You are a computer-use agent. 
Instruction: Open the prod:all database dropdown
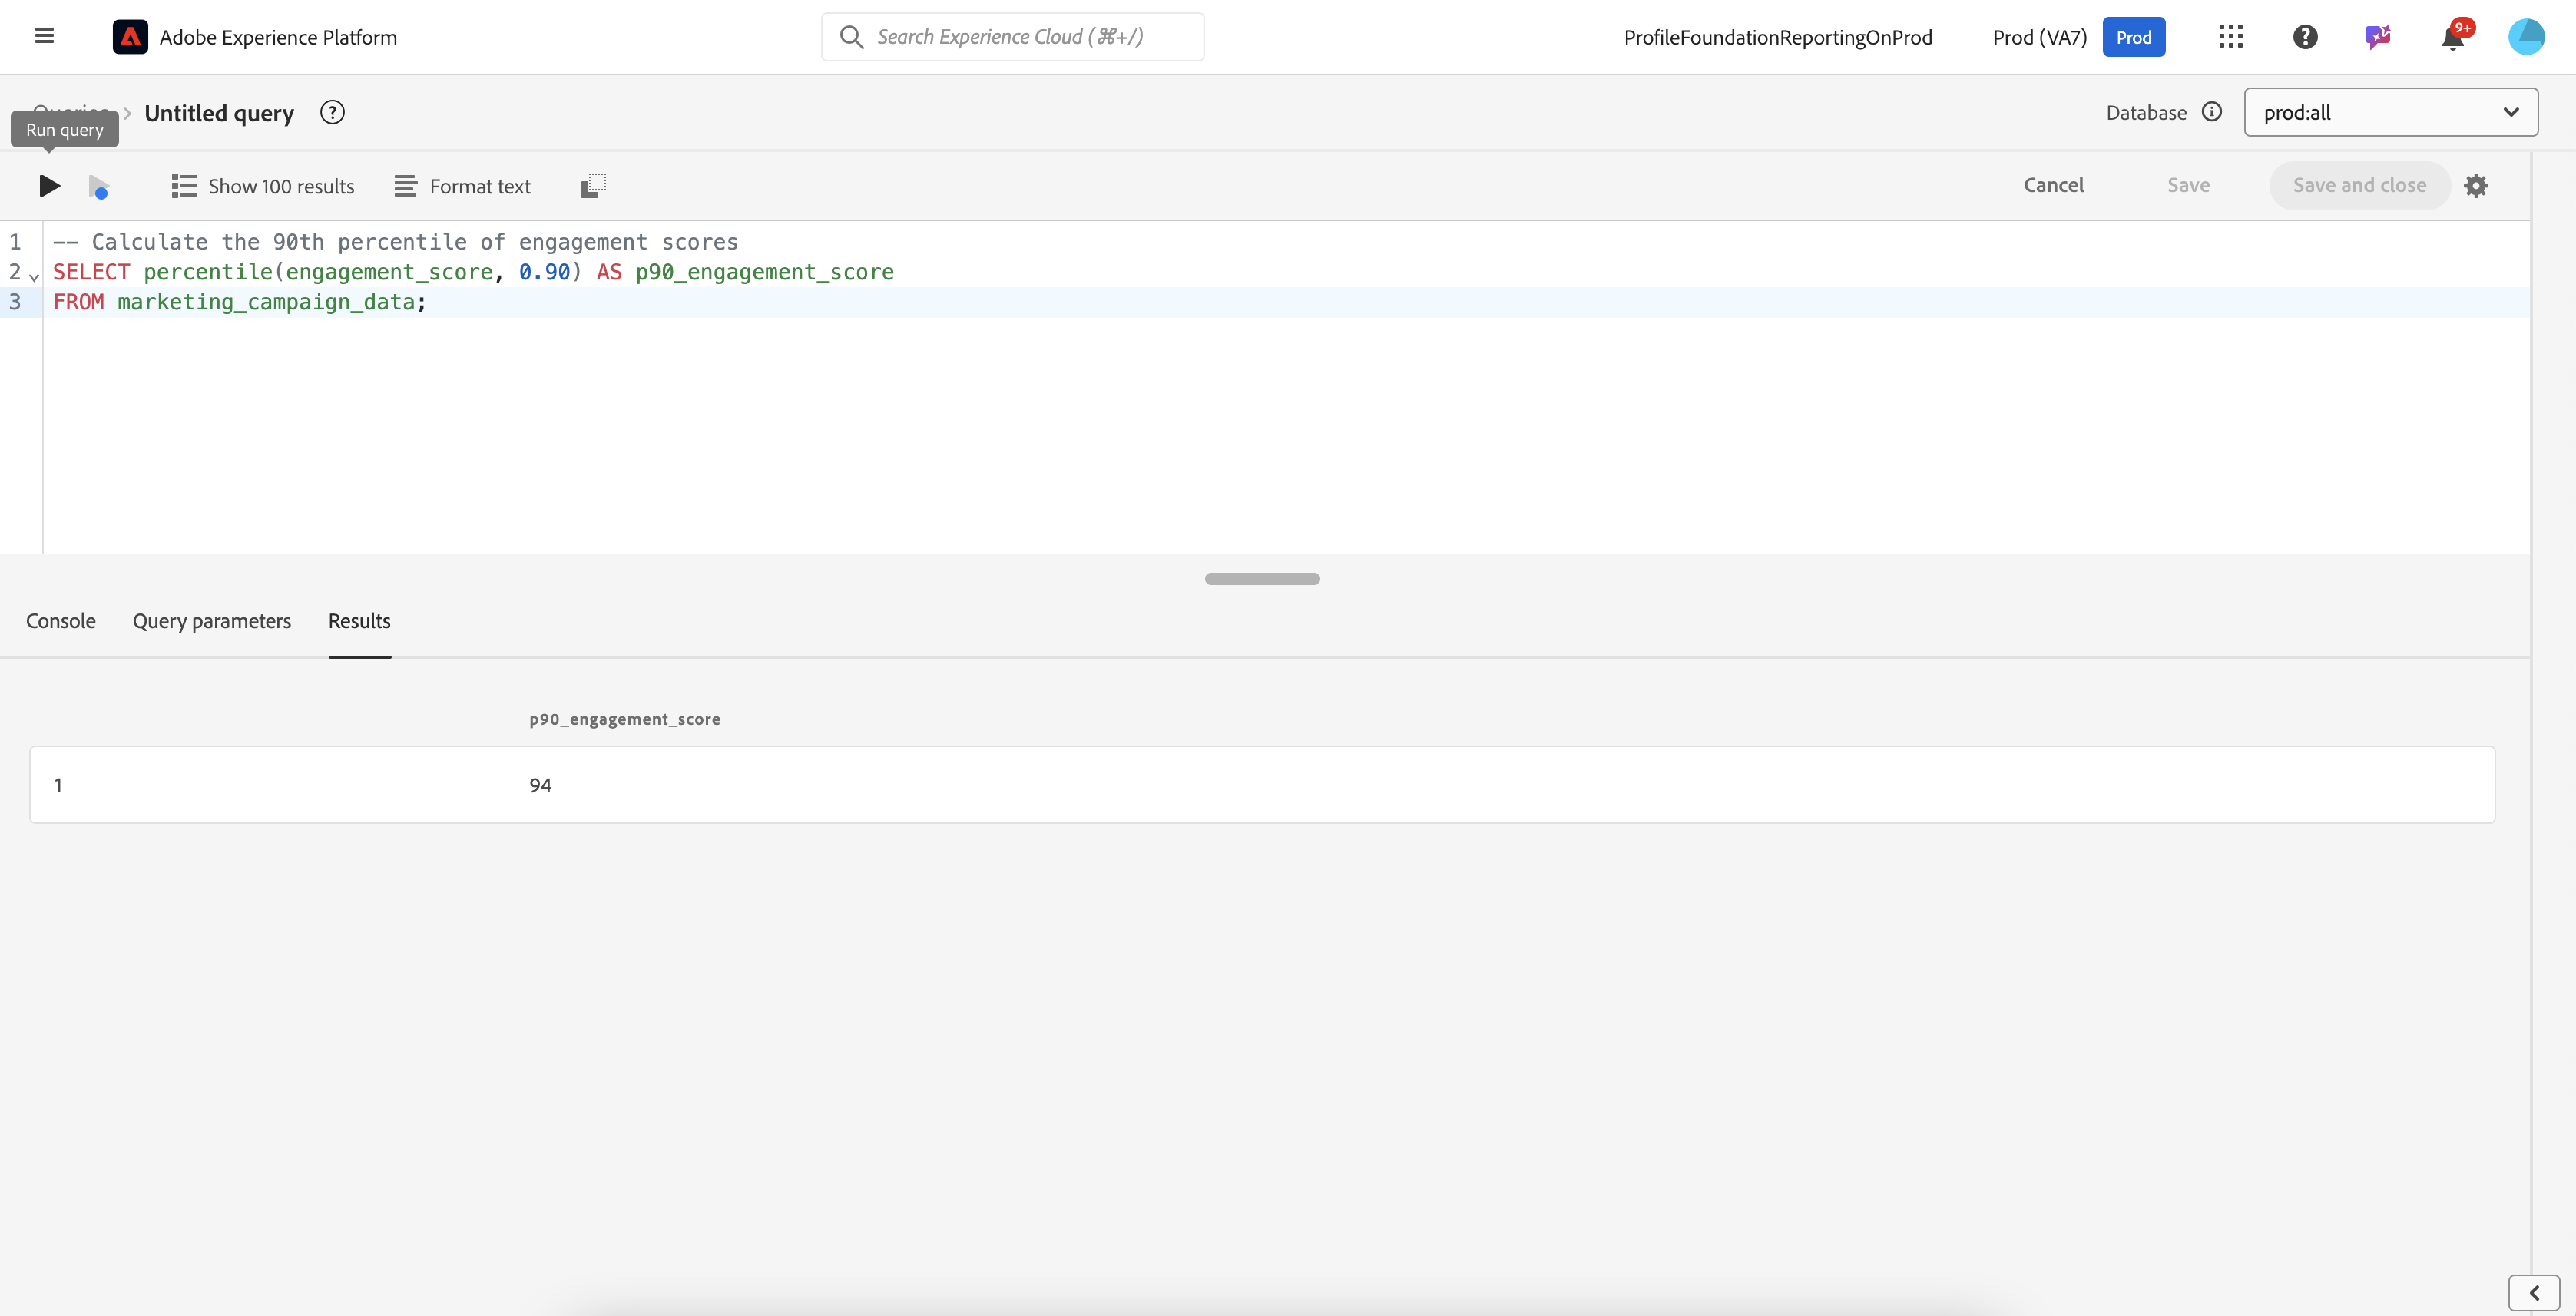pyautogui.click(x=2390, y=112)
